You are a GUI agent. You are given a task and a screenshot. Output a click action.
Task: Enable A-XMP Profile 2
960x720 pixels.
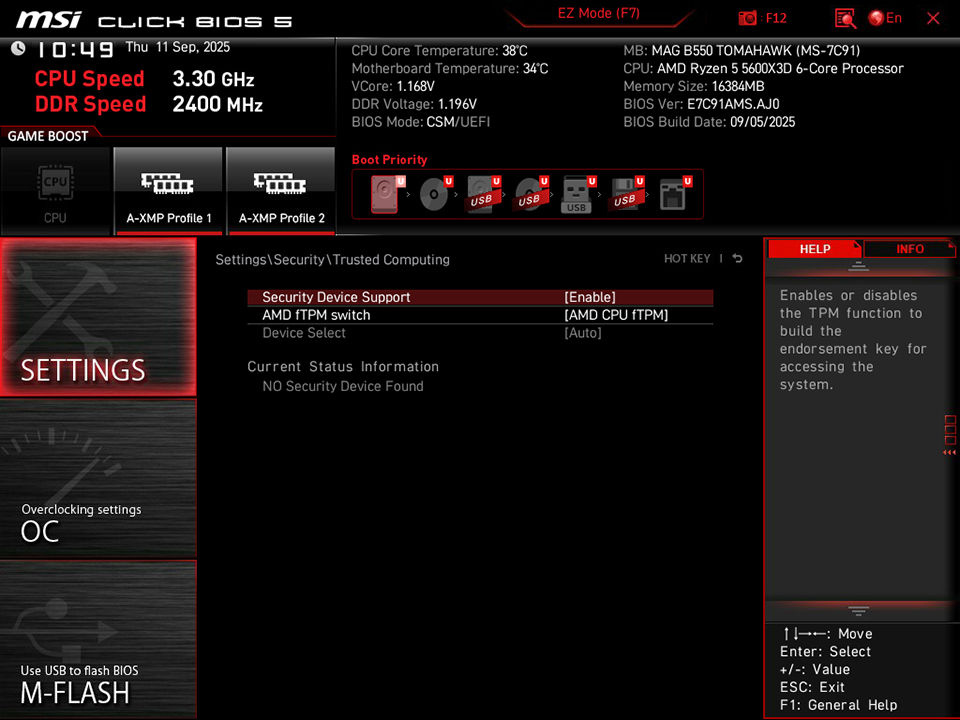(x=281, y=190)
